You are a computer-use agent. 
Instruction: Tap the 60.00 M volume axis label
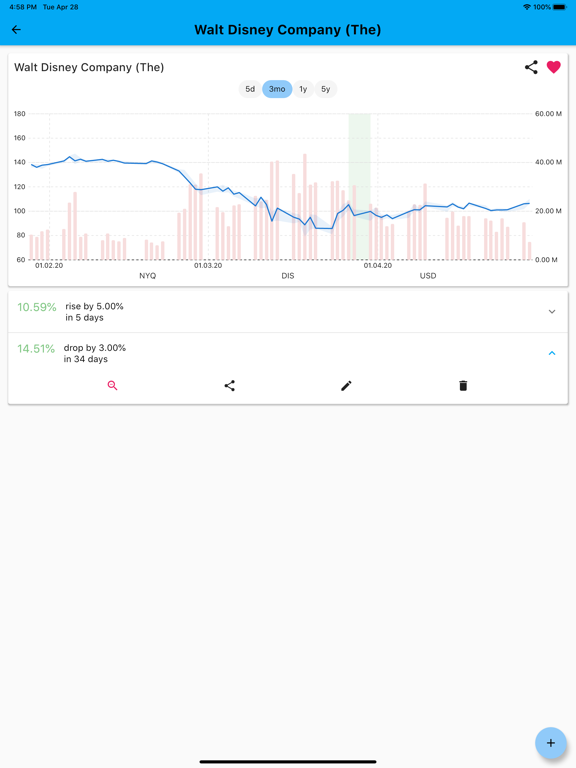coord(548,114)
